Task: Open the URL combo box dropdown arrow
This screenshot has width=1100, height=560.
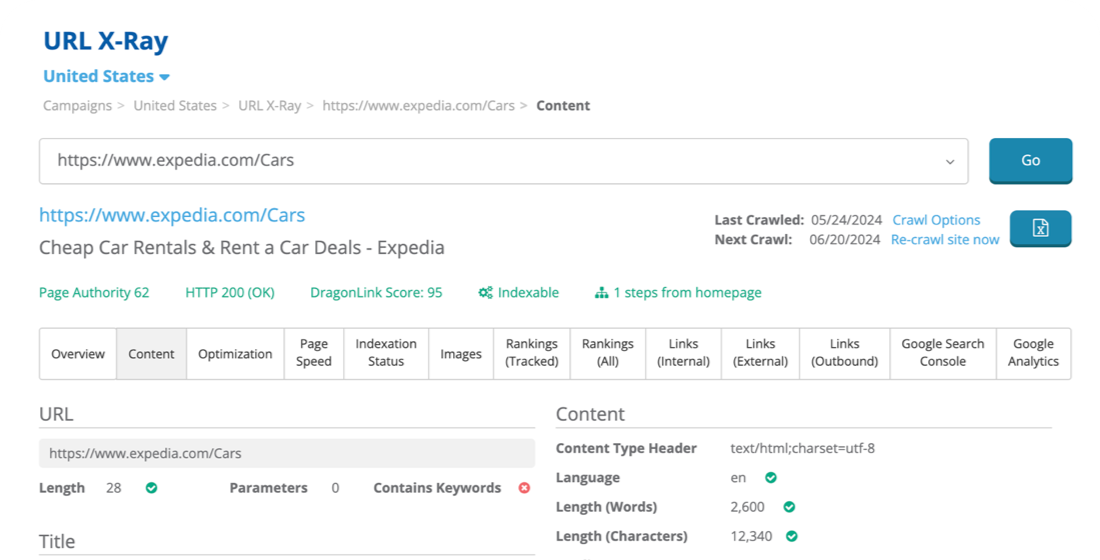Action: (950, 161)
